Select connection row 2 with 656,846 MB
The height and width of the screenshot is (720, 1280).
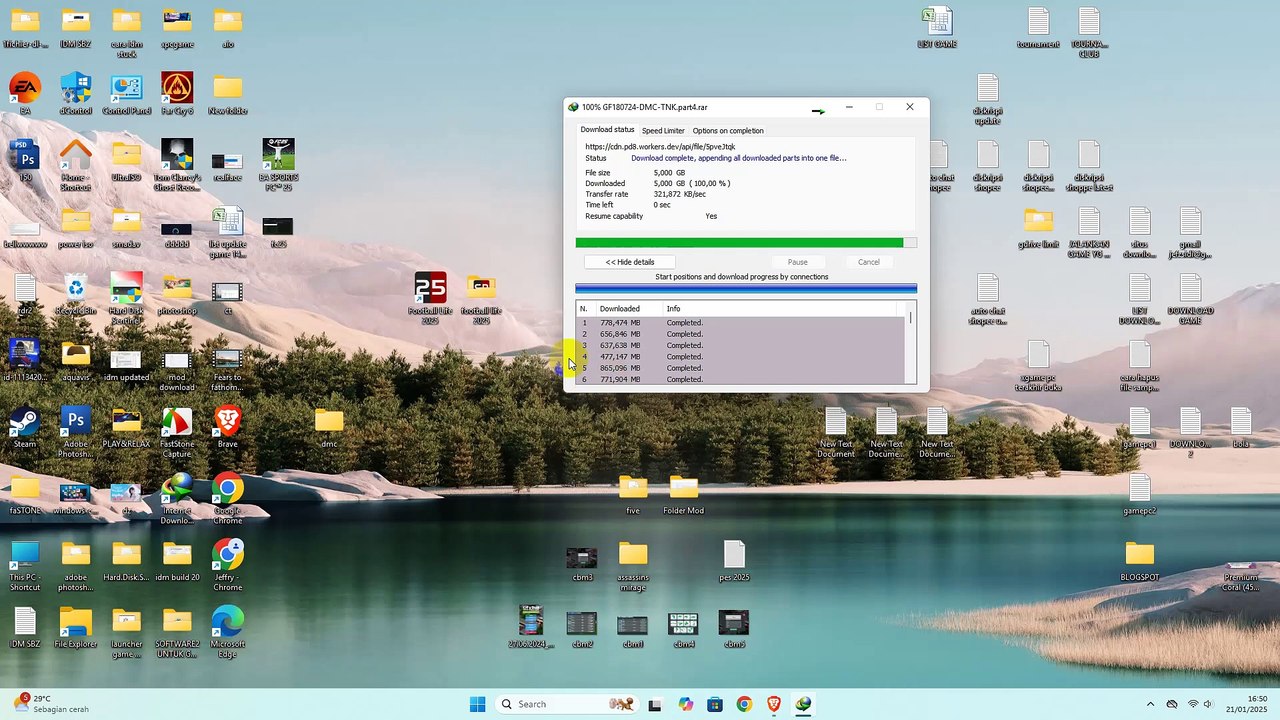click(740, 334)
